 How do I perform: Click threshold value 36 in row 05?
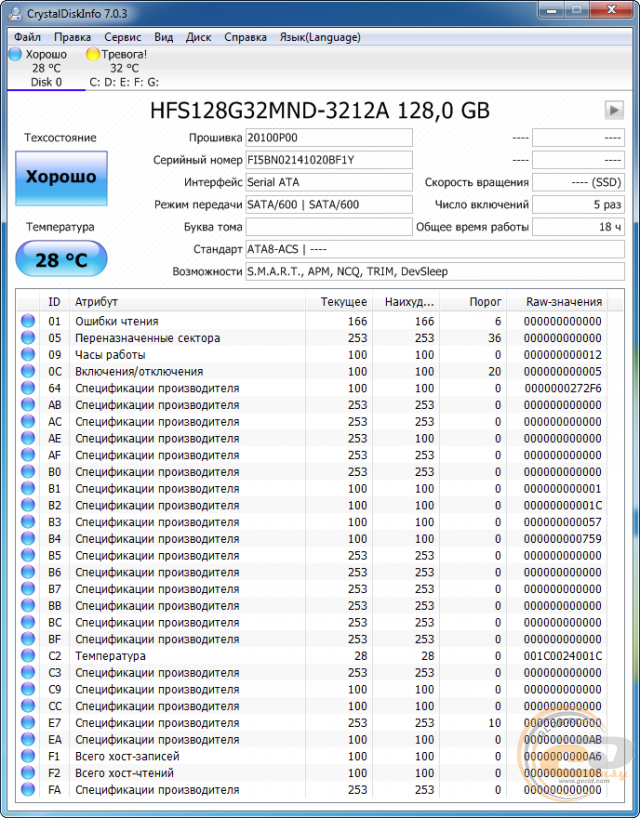pos(494,338)
